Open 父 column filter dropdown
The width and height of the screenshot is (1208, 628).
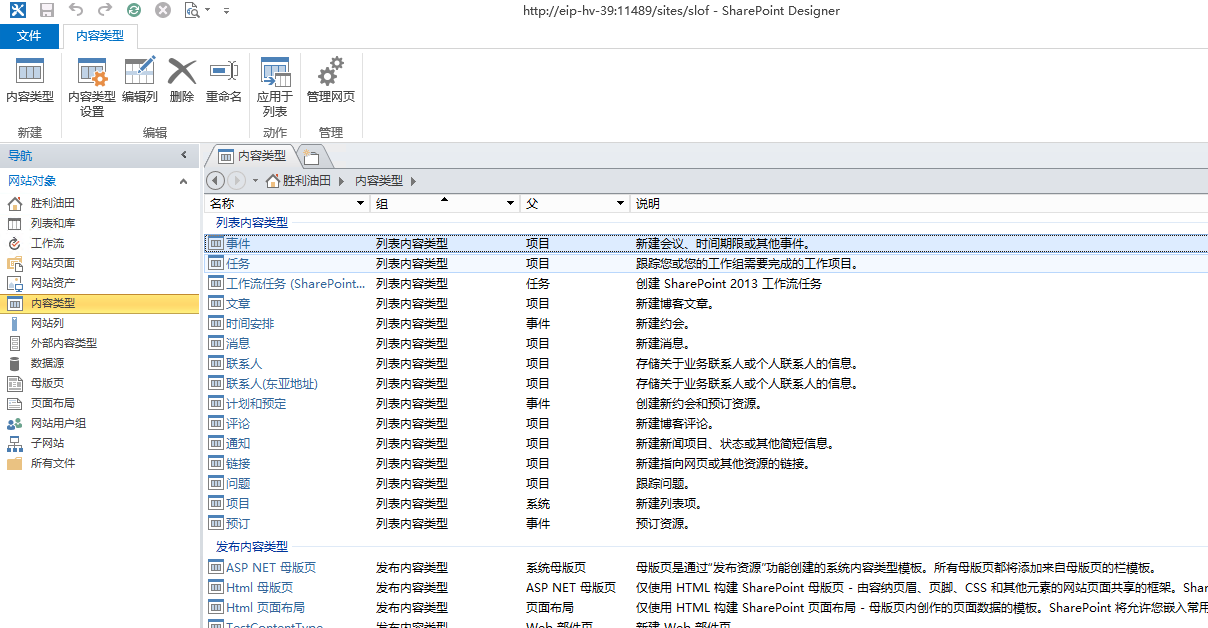(x=621, y=203)
